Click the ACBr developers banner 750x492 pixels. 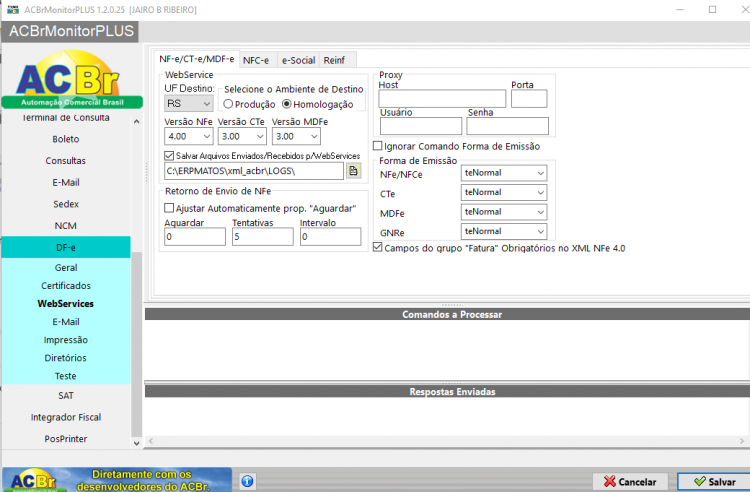(117, 480)
